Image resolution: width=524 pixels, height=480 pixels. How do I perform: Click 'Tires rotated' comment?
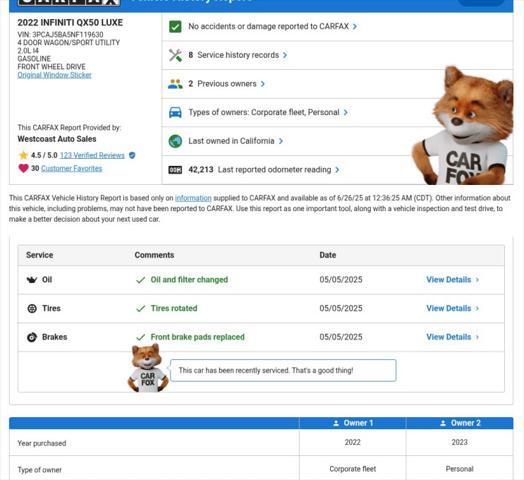pos(174,308)
